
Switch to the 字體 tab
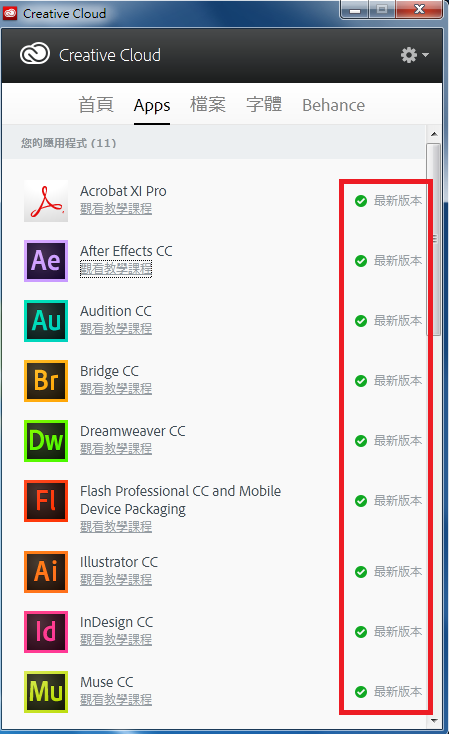pyautogui.click(x=264, y=105)
